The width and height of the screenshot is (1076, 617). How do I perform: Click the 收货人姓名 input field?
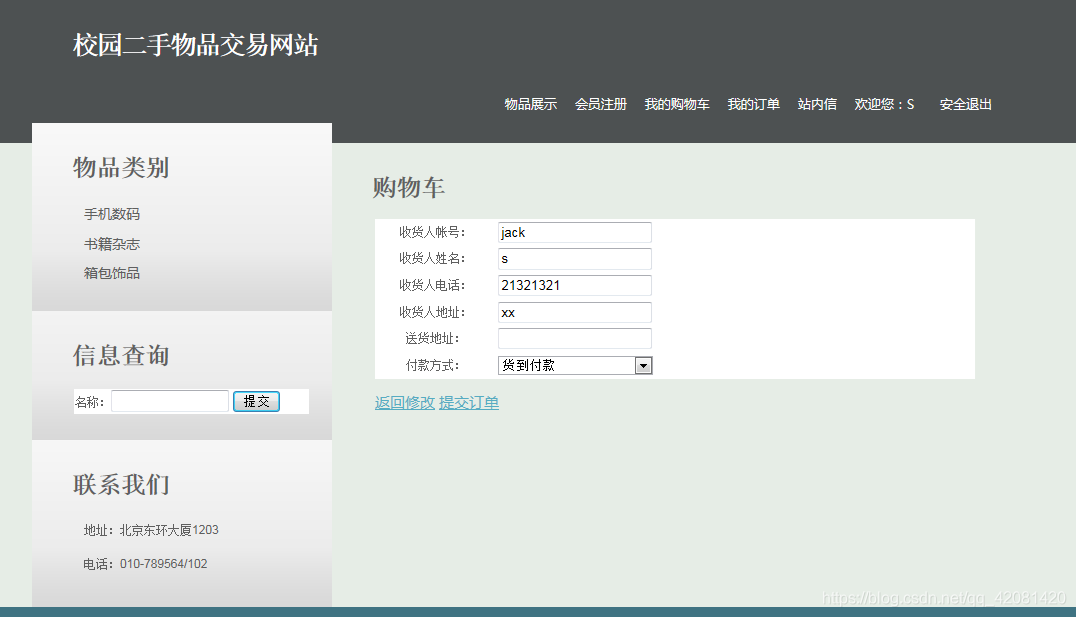(574, 259)
